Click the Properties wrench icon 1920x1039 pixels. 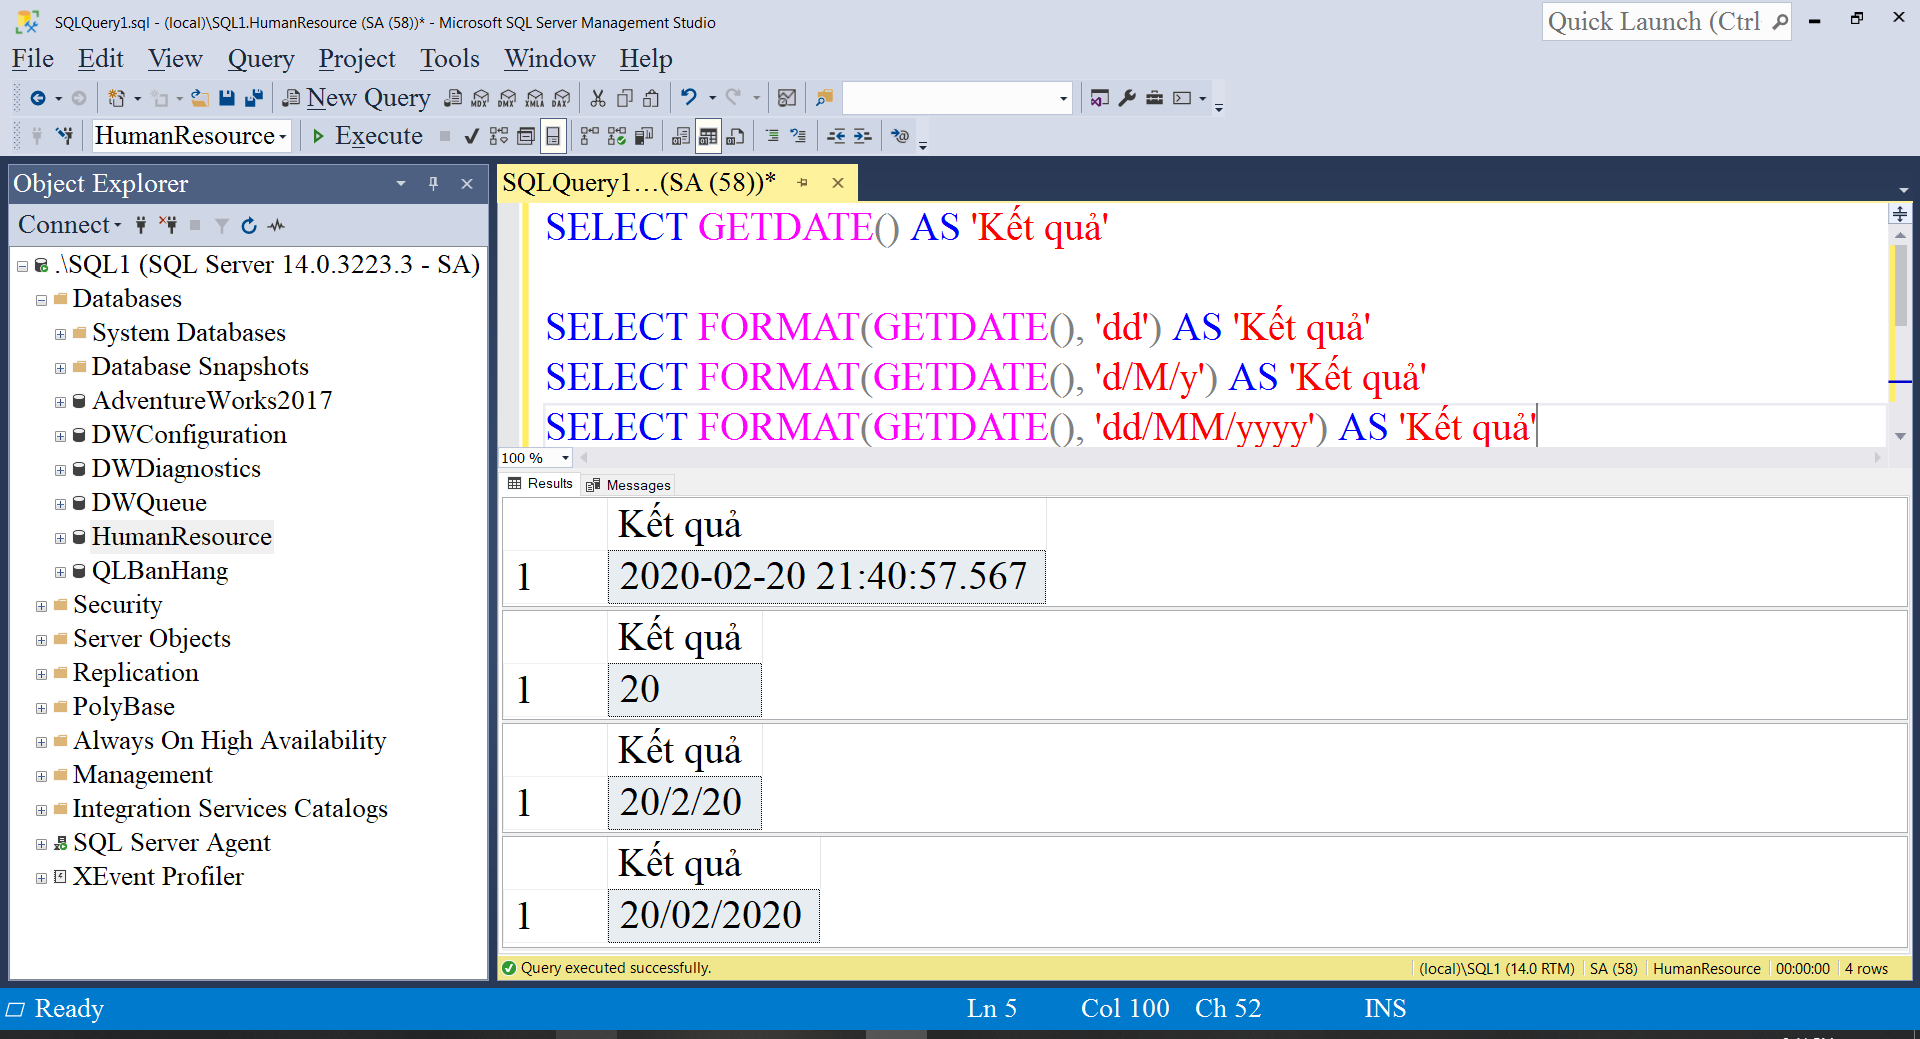coord(1127,98)
